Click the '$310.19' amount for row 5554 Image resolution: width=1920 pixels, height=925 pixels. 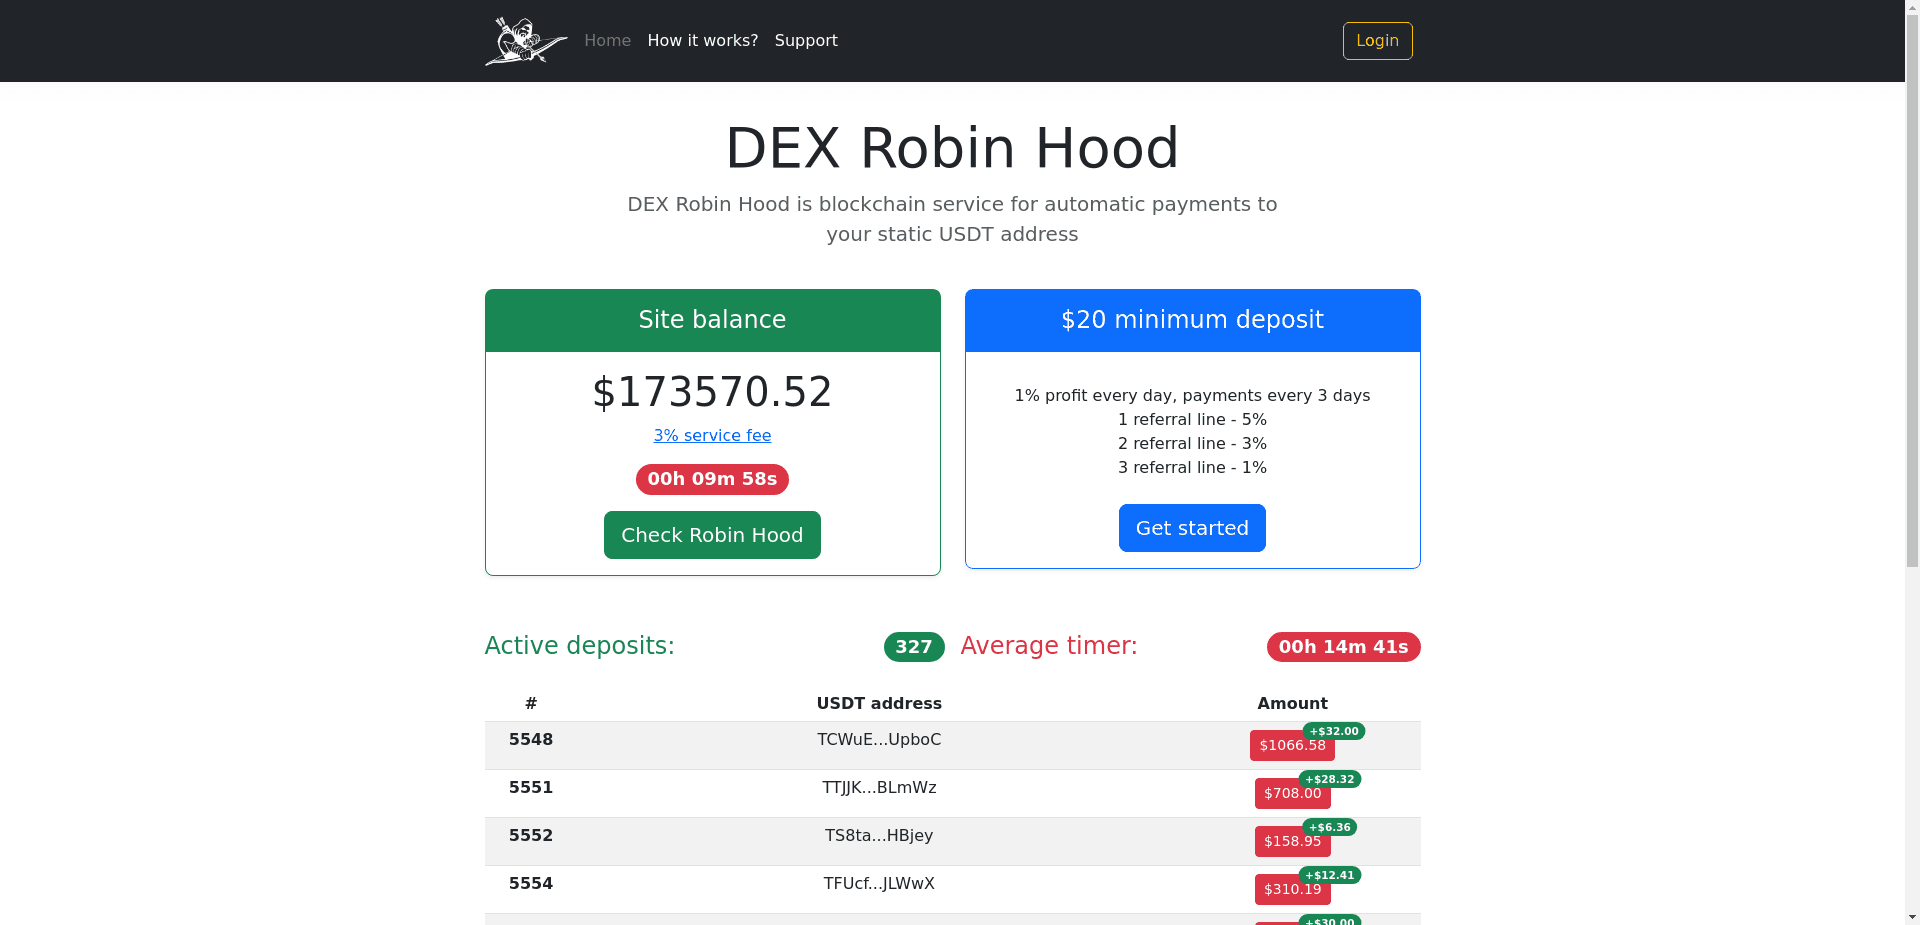point(1292,889)
